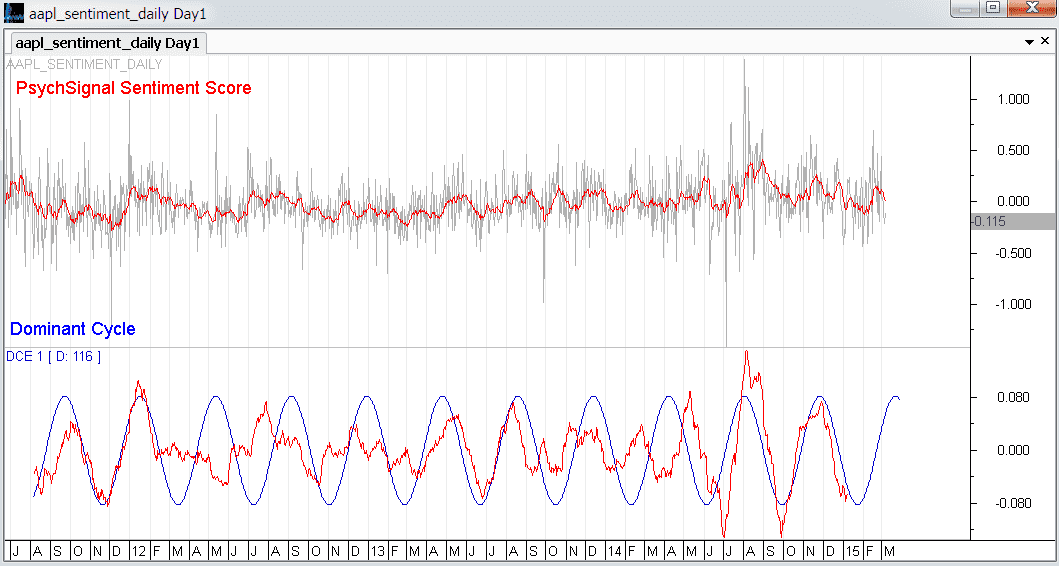Close the window with the red X button

tap(1032, 9)
